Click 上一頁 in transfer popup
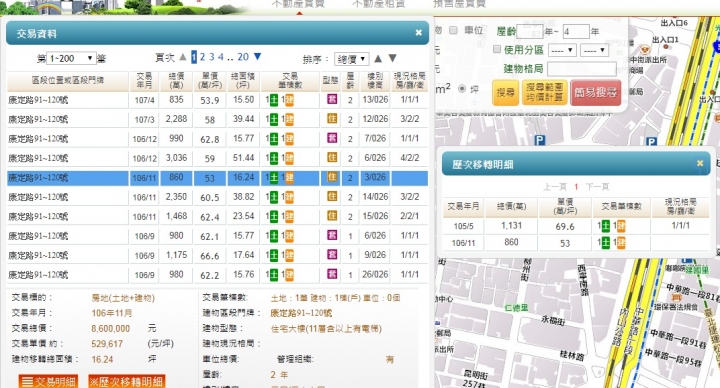Screen dimensions: 720x388 [x=555, y=187]
